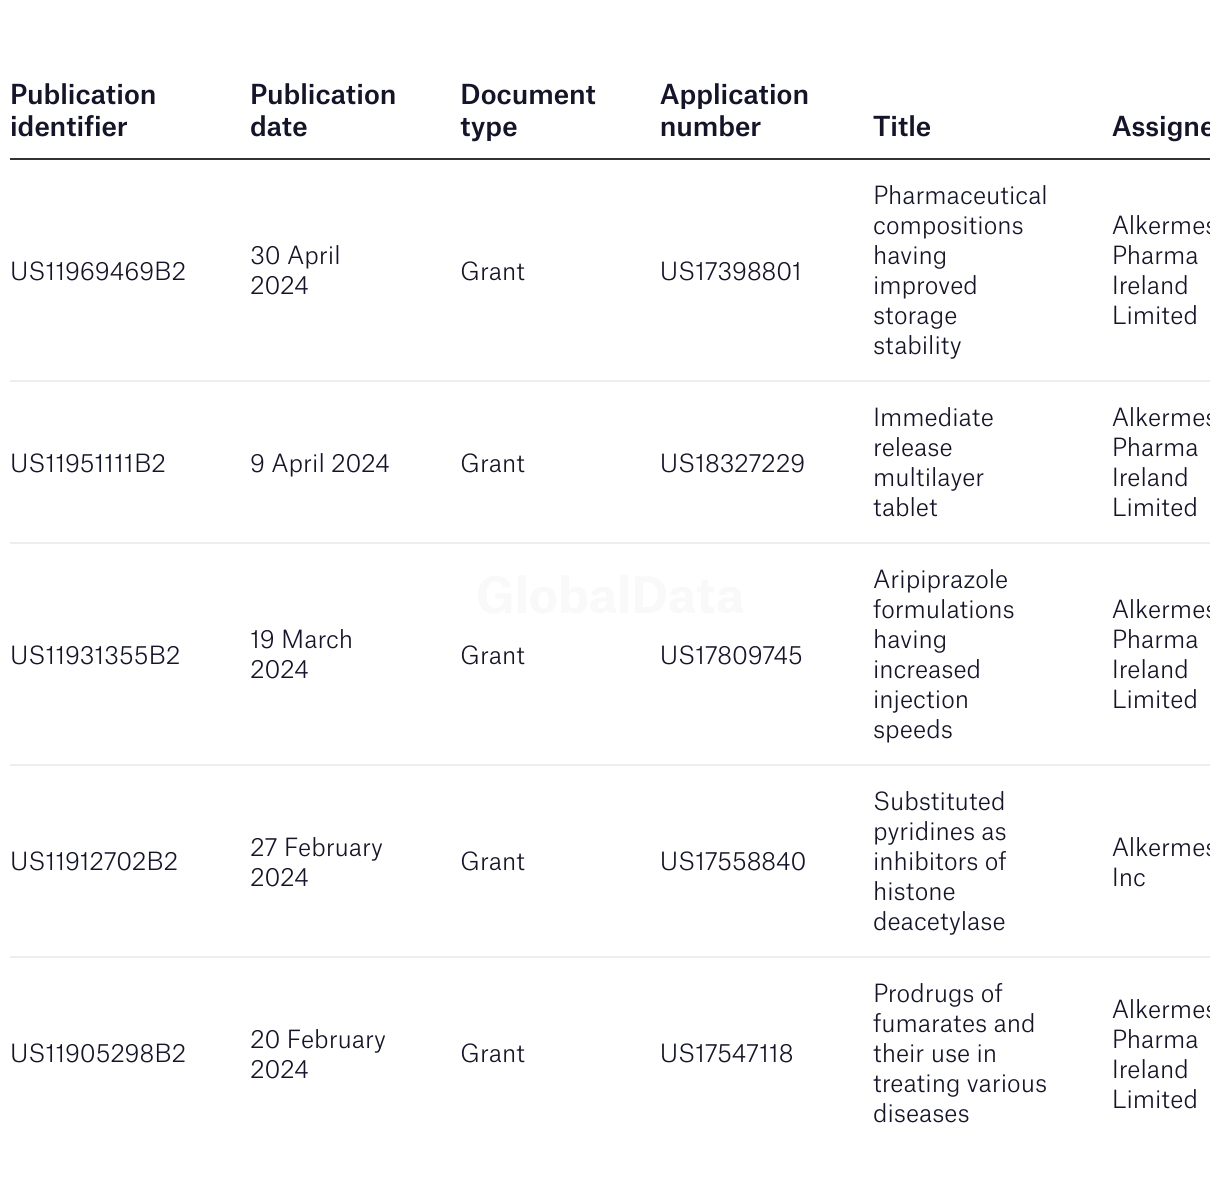Click the Publication date column header
This screenshot has height=1190, width=1220.
323,111
